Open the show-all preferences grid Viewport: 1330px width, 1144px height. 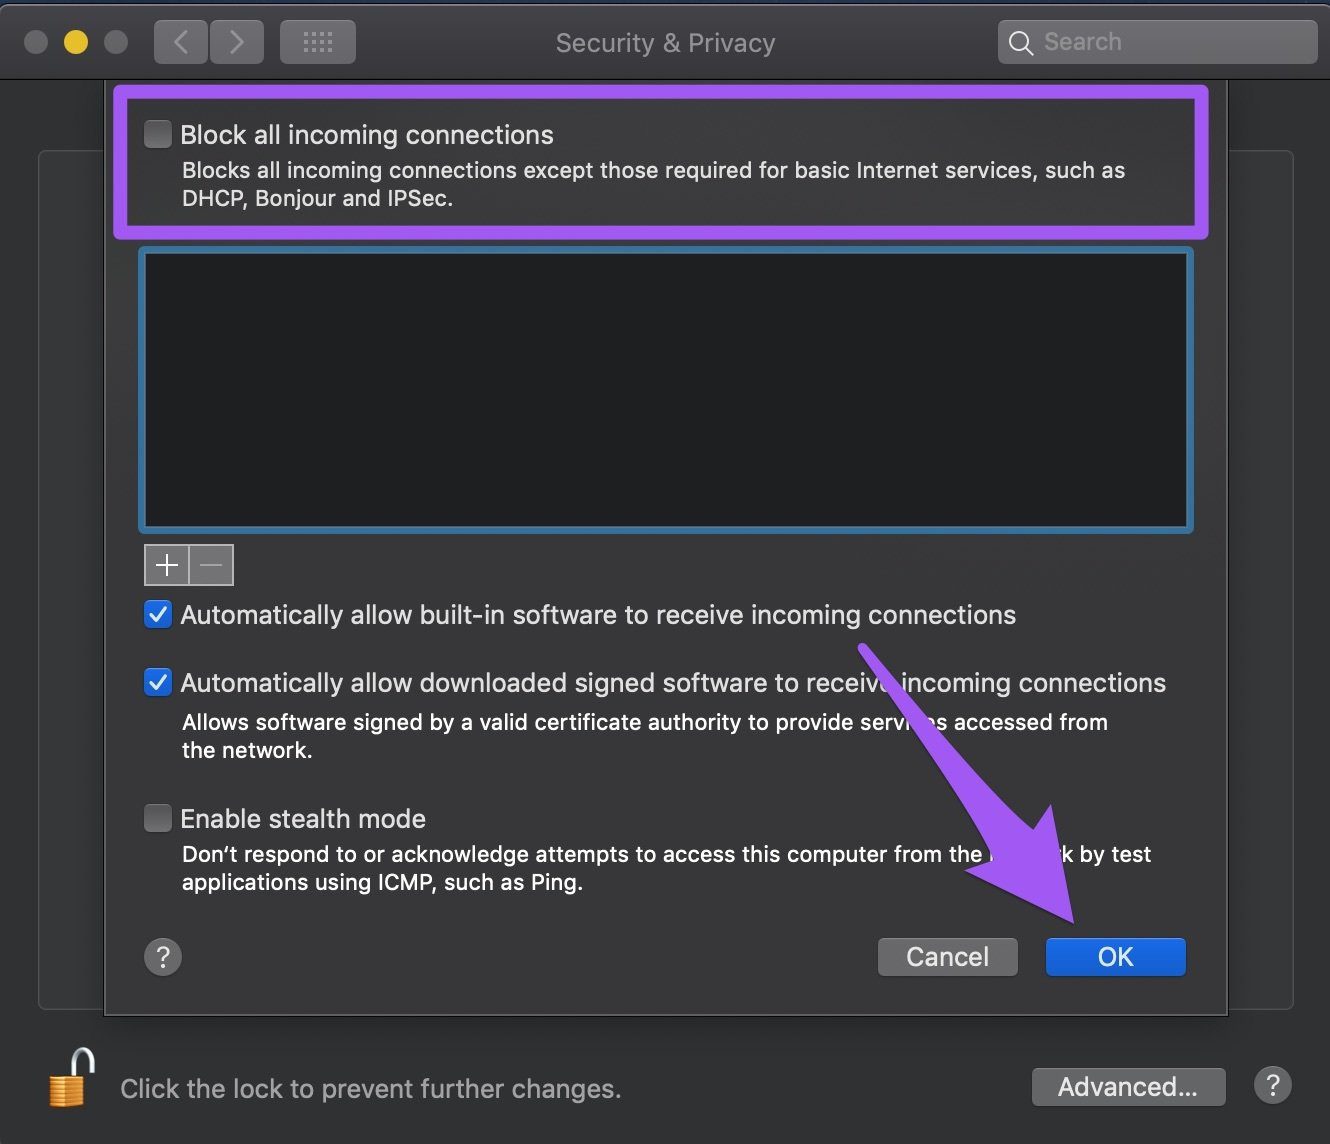point(318,42)
